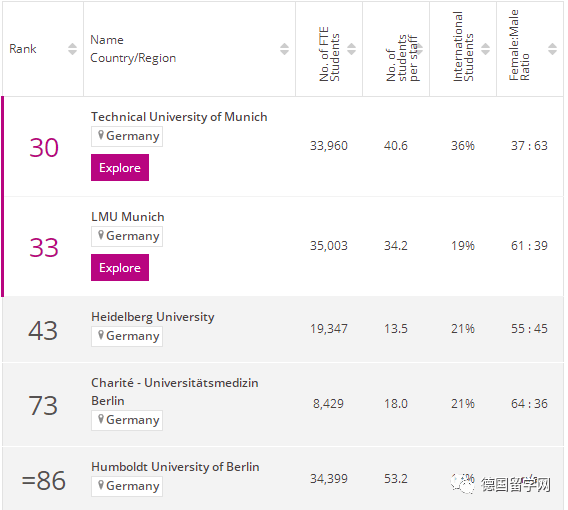Click location pin icon in Heidelberg's Germany tag

point(101,335)
